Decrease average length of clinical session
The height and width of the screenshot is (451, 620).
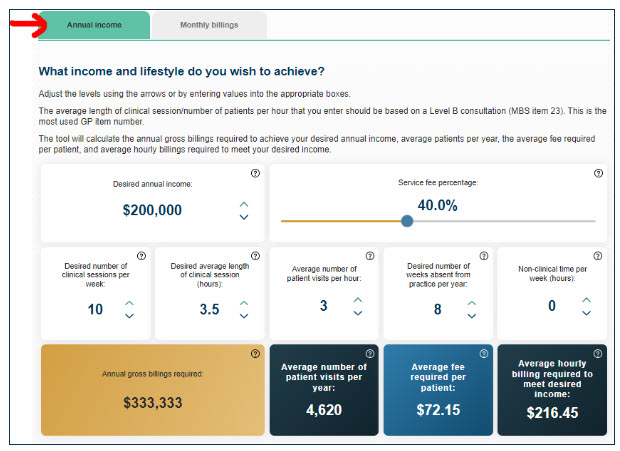pos(244,315)
